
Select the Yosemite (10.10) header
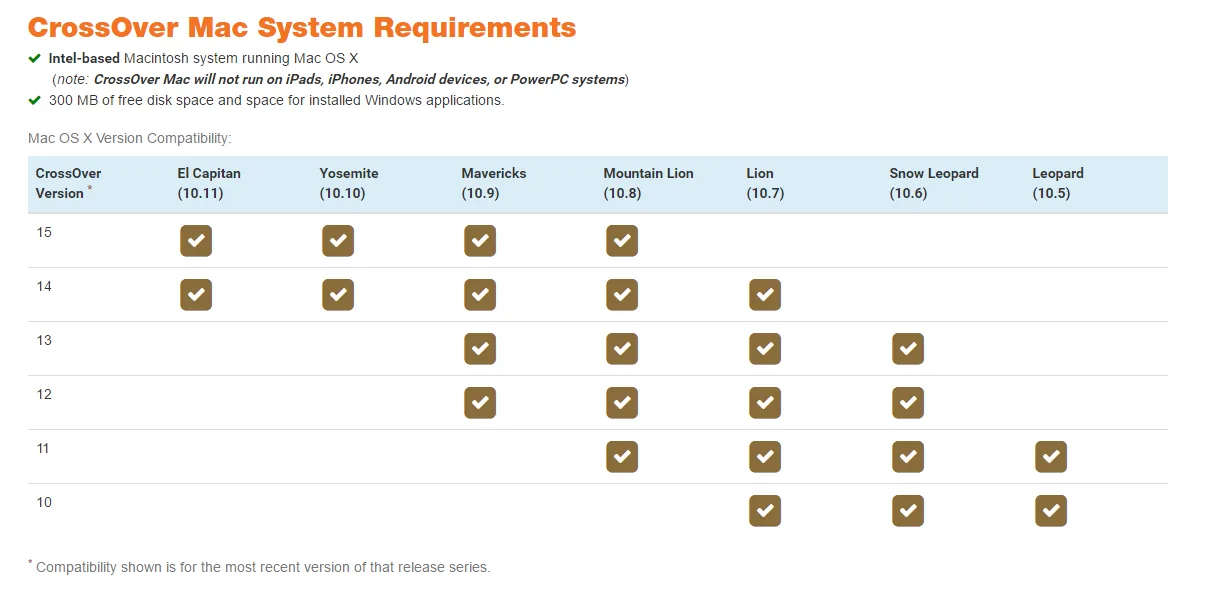pos(349,183)
